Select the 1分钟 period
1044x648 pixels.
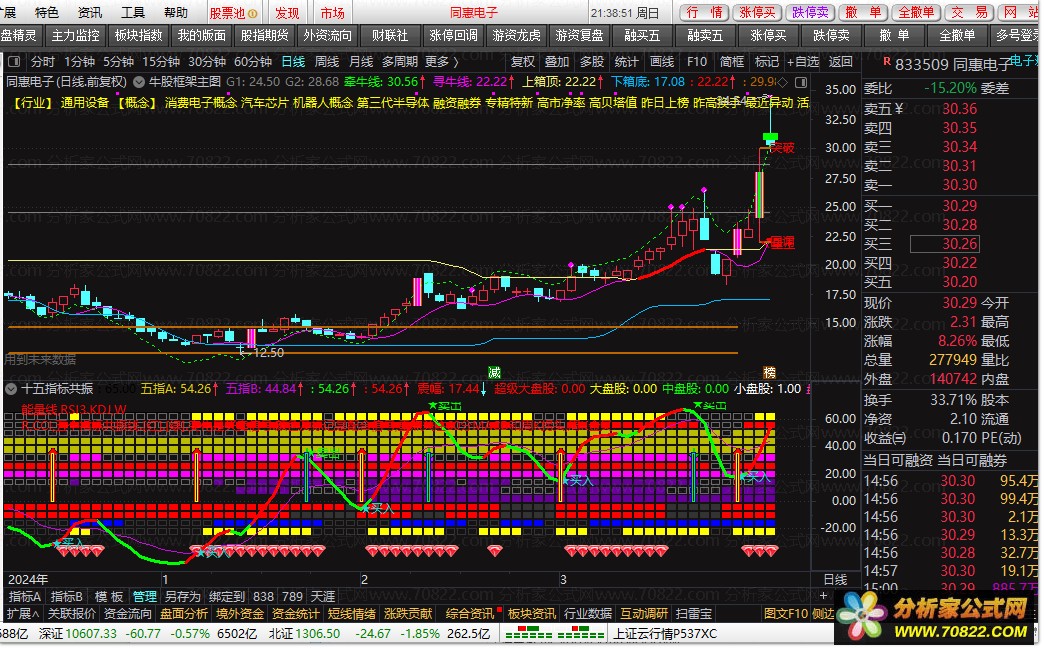[79, 62]
